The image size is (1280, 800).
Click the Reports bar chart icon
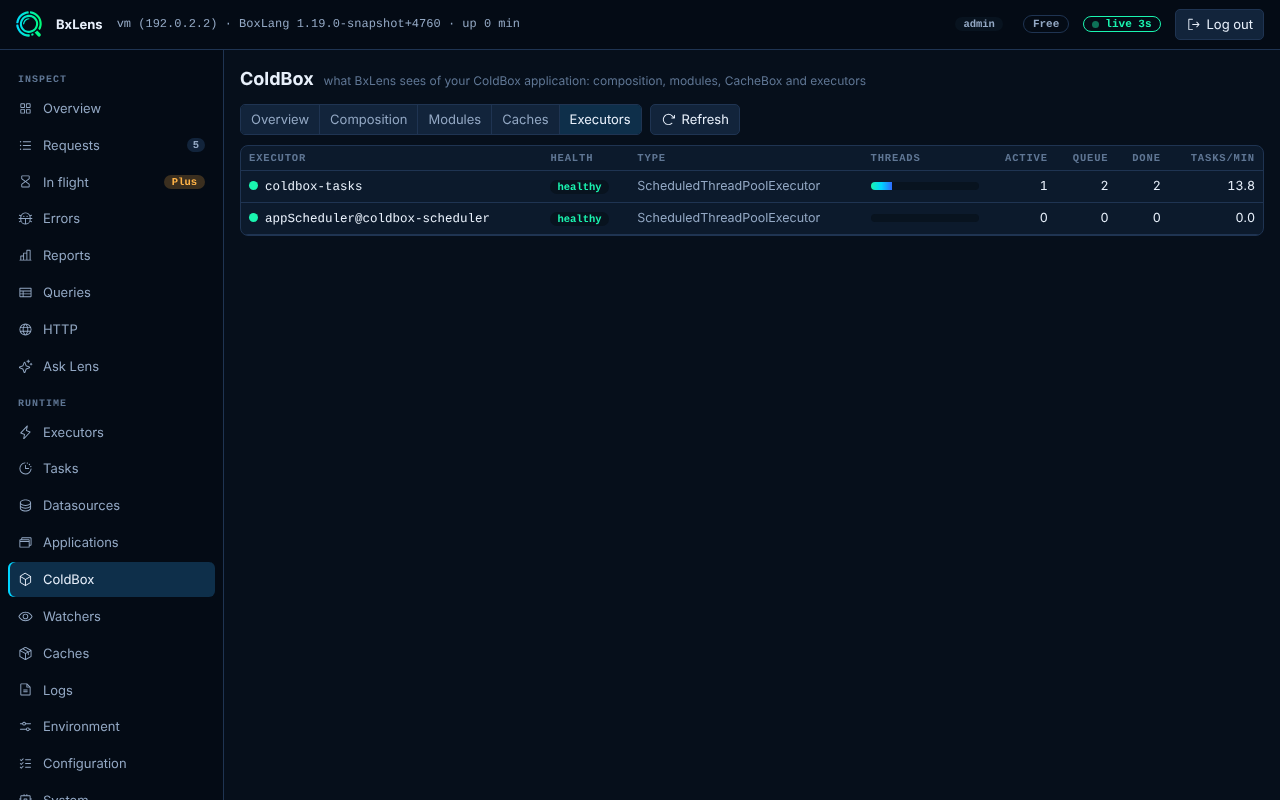(26, 255)
